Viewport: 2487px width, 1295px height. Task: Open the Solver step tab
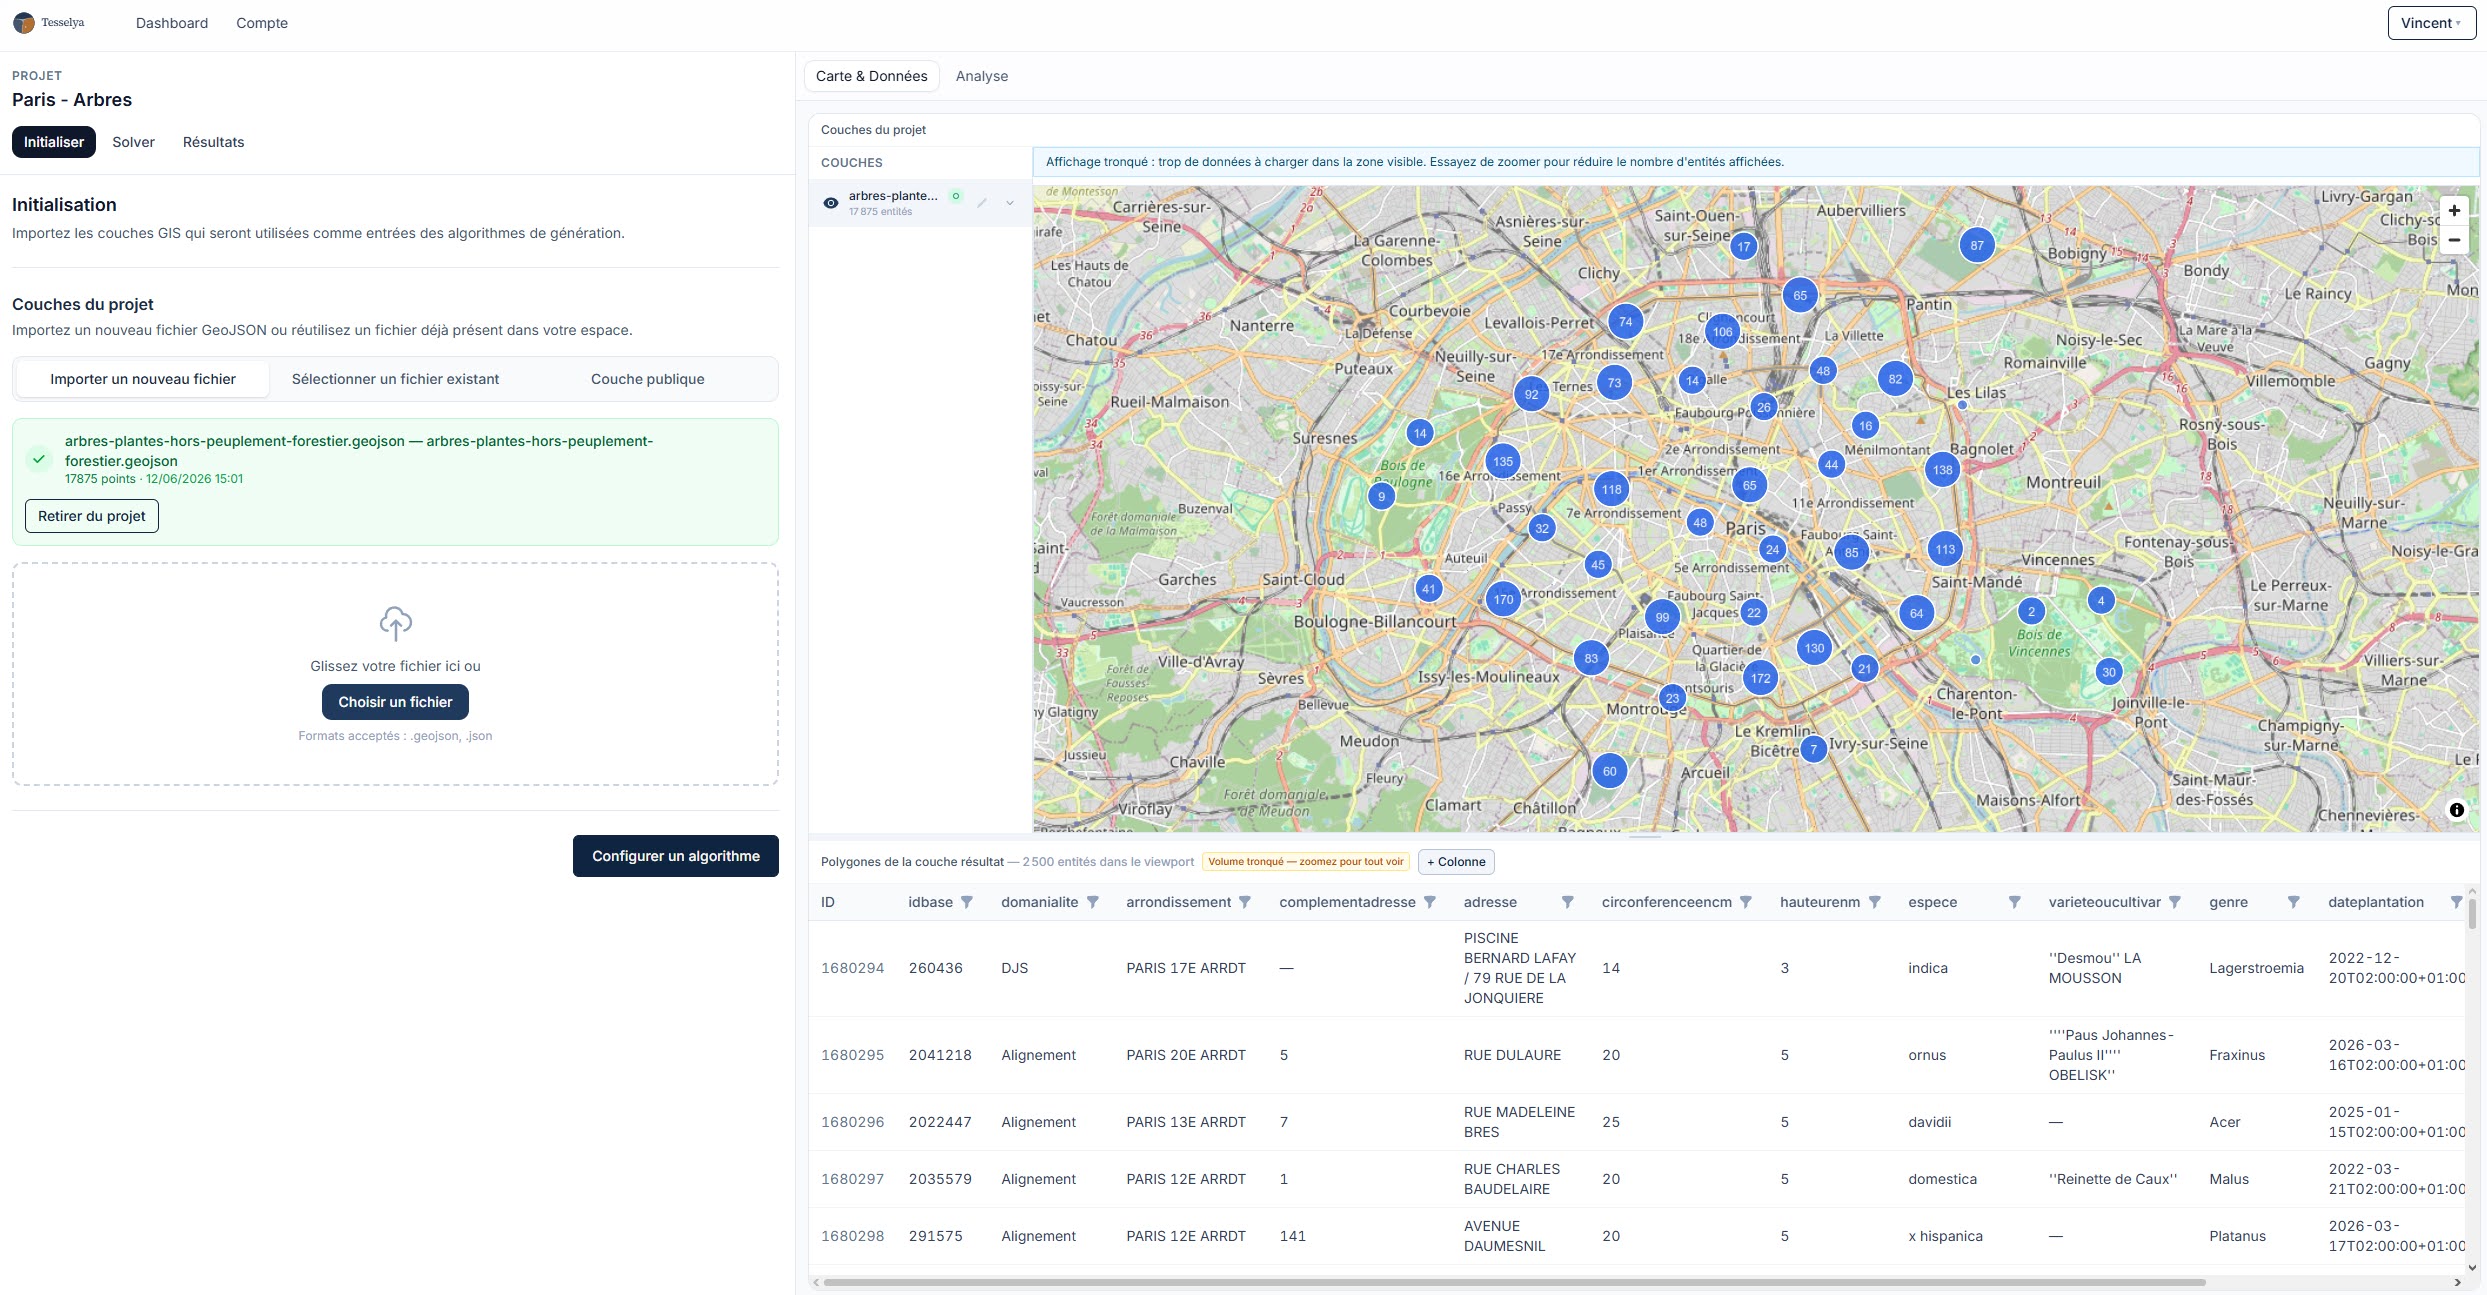pos(133,142)
